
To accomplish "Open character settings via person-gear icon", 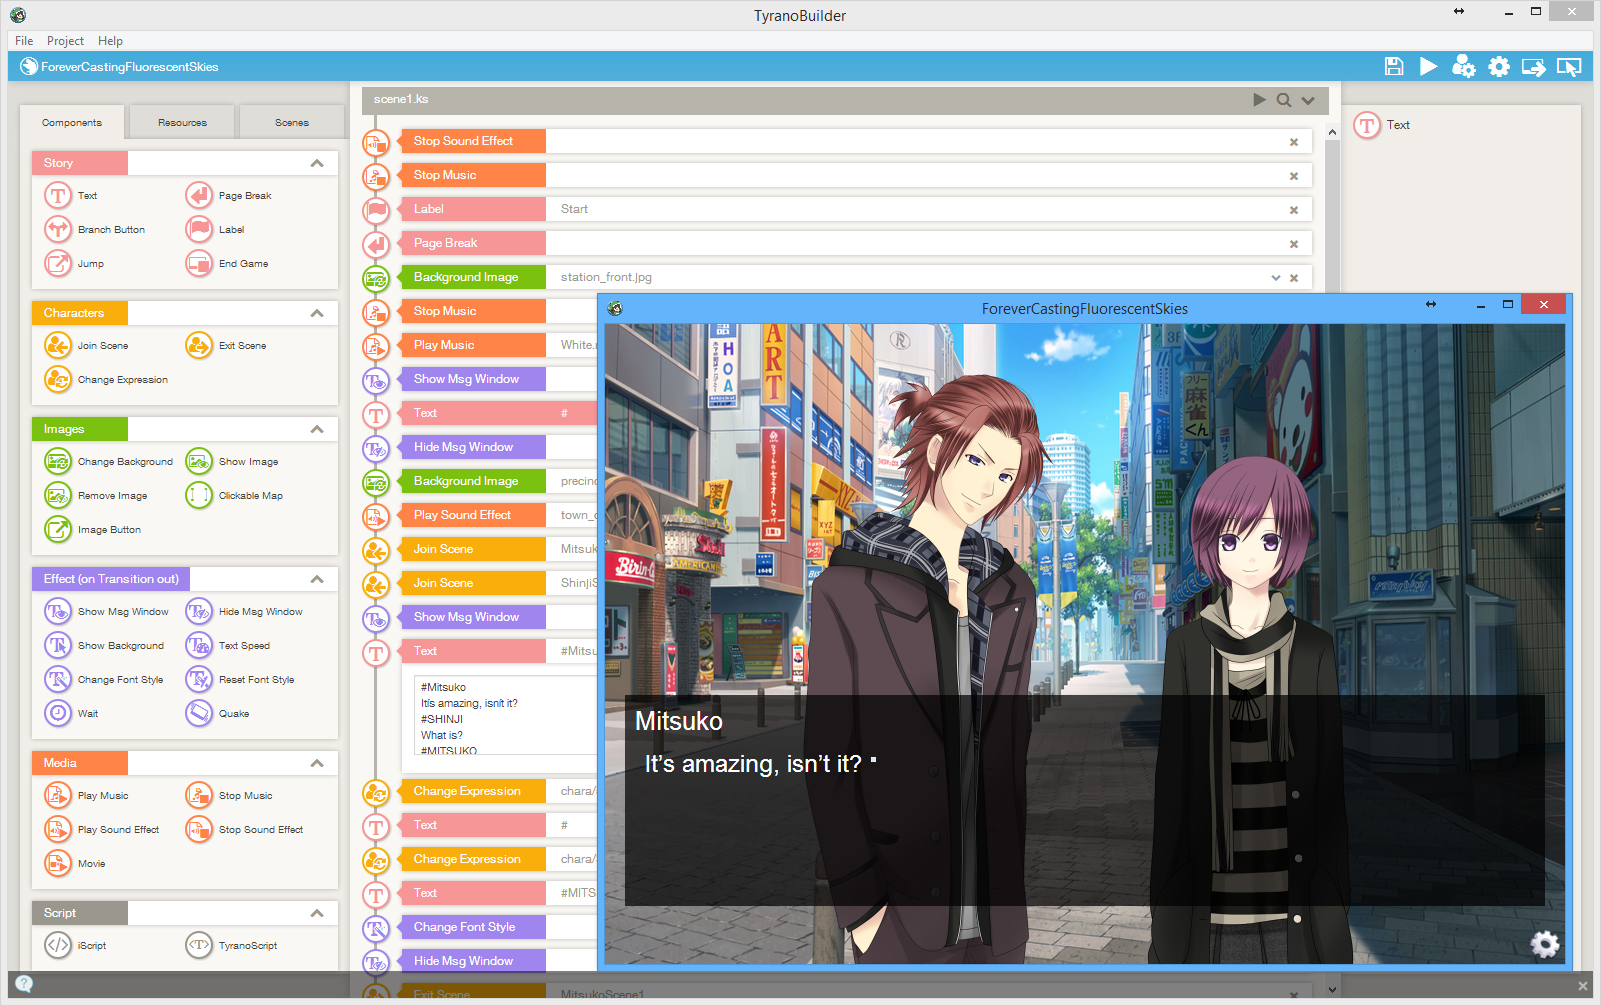I will 1464,66.
